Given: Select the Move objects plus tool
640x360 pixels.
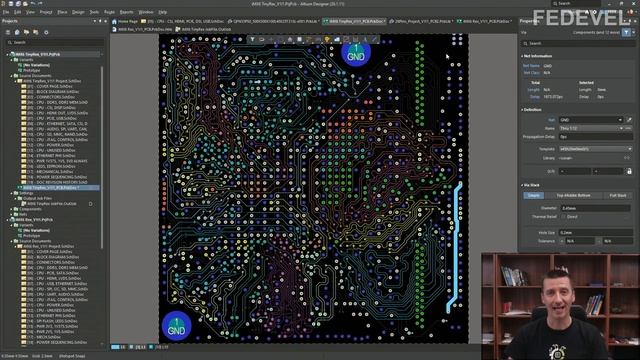Looking at the screenshot, I should (x=271, y=40).
